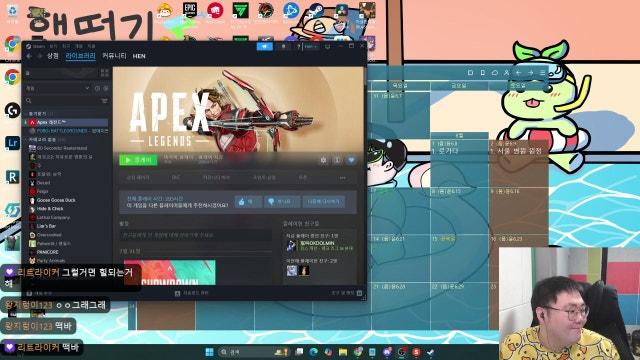Click the library search input field
640x360 pixels.
coord(61,100)
